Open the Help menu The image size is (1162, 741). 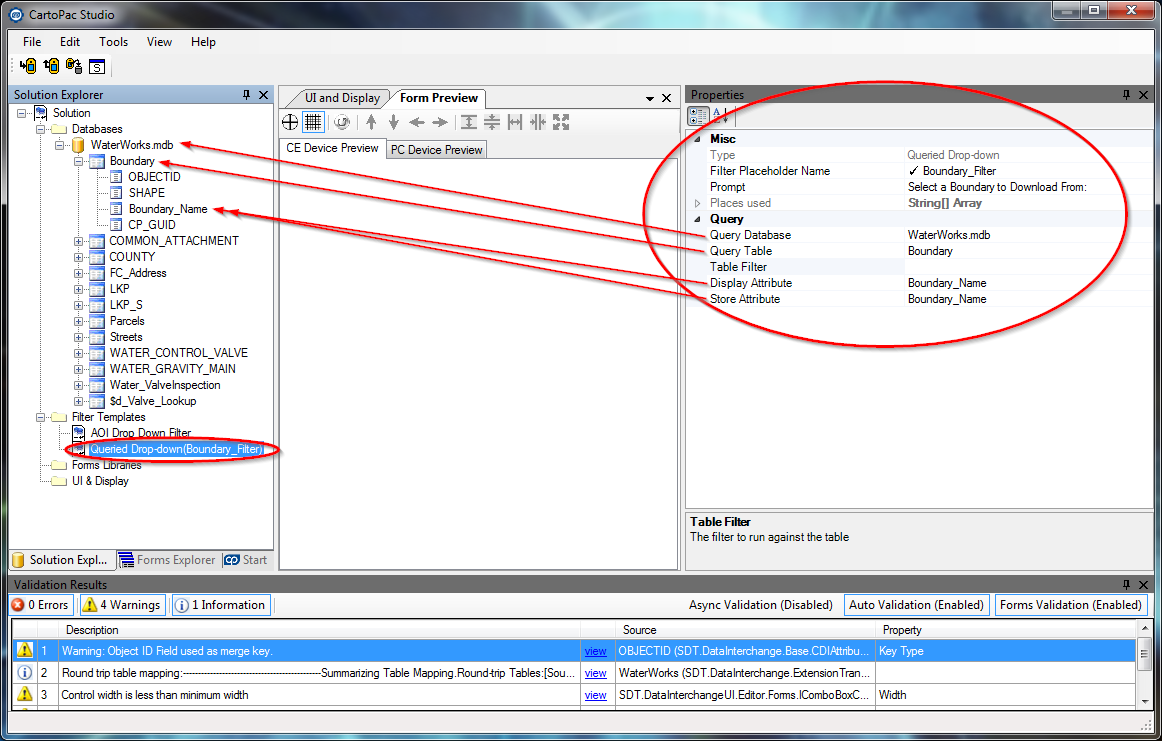pos(203,42)
